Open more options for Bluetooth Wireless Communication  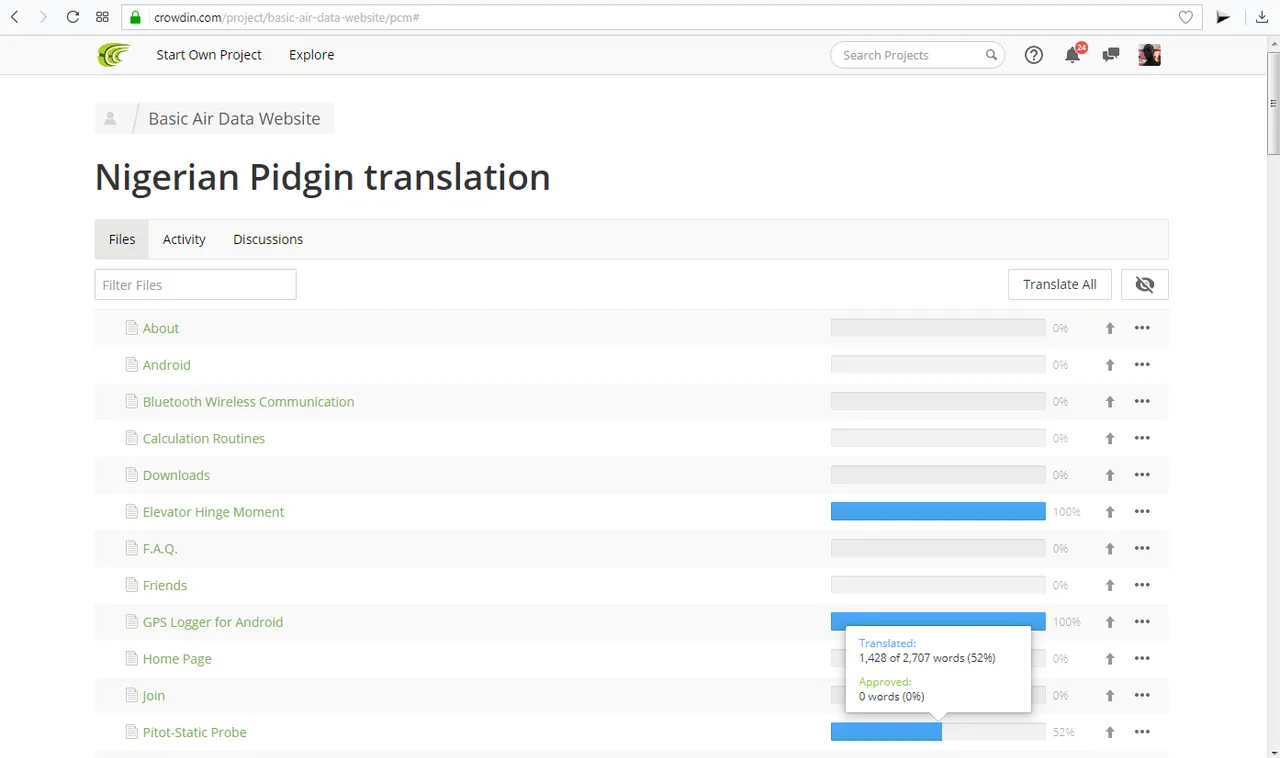1142,402
